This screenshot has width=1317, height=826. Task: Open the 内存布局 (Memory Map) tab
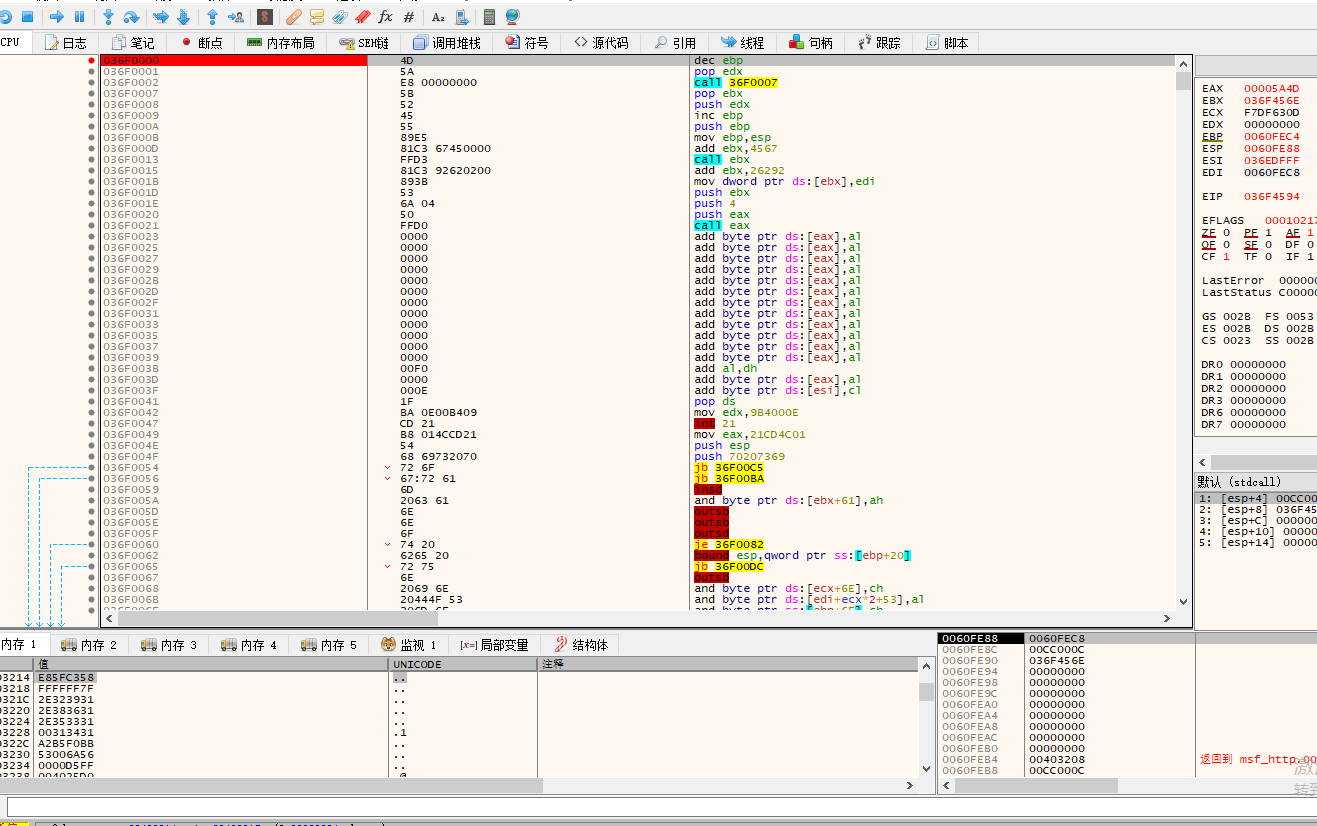(x=280, y=43)
